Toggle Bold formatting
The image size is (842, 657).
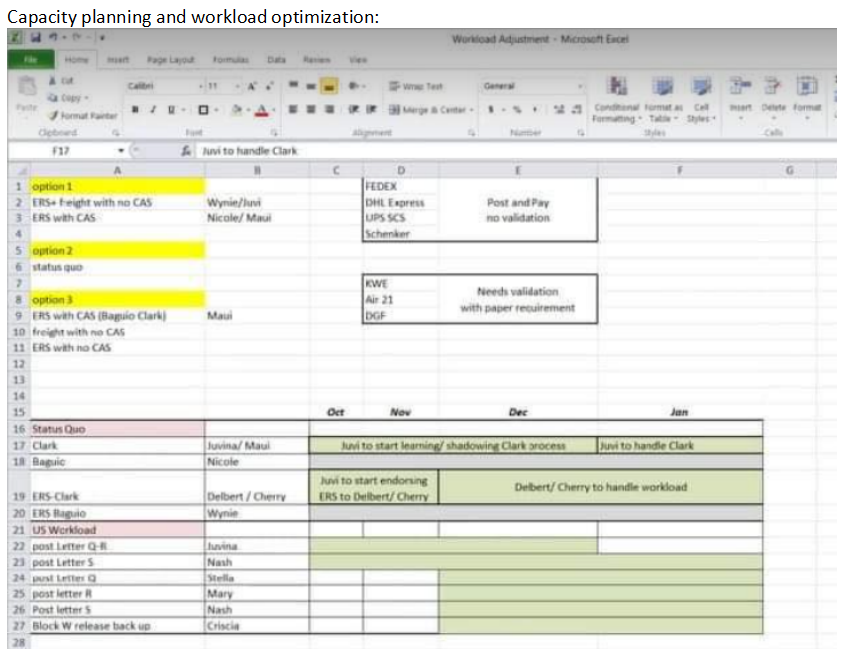(135, 110)
